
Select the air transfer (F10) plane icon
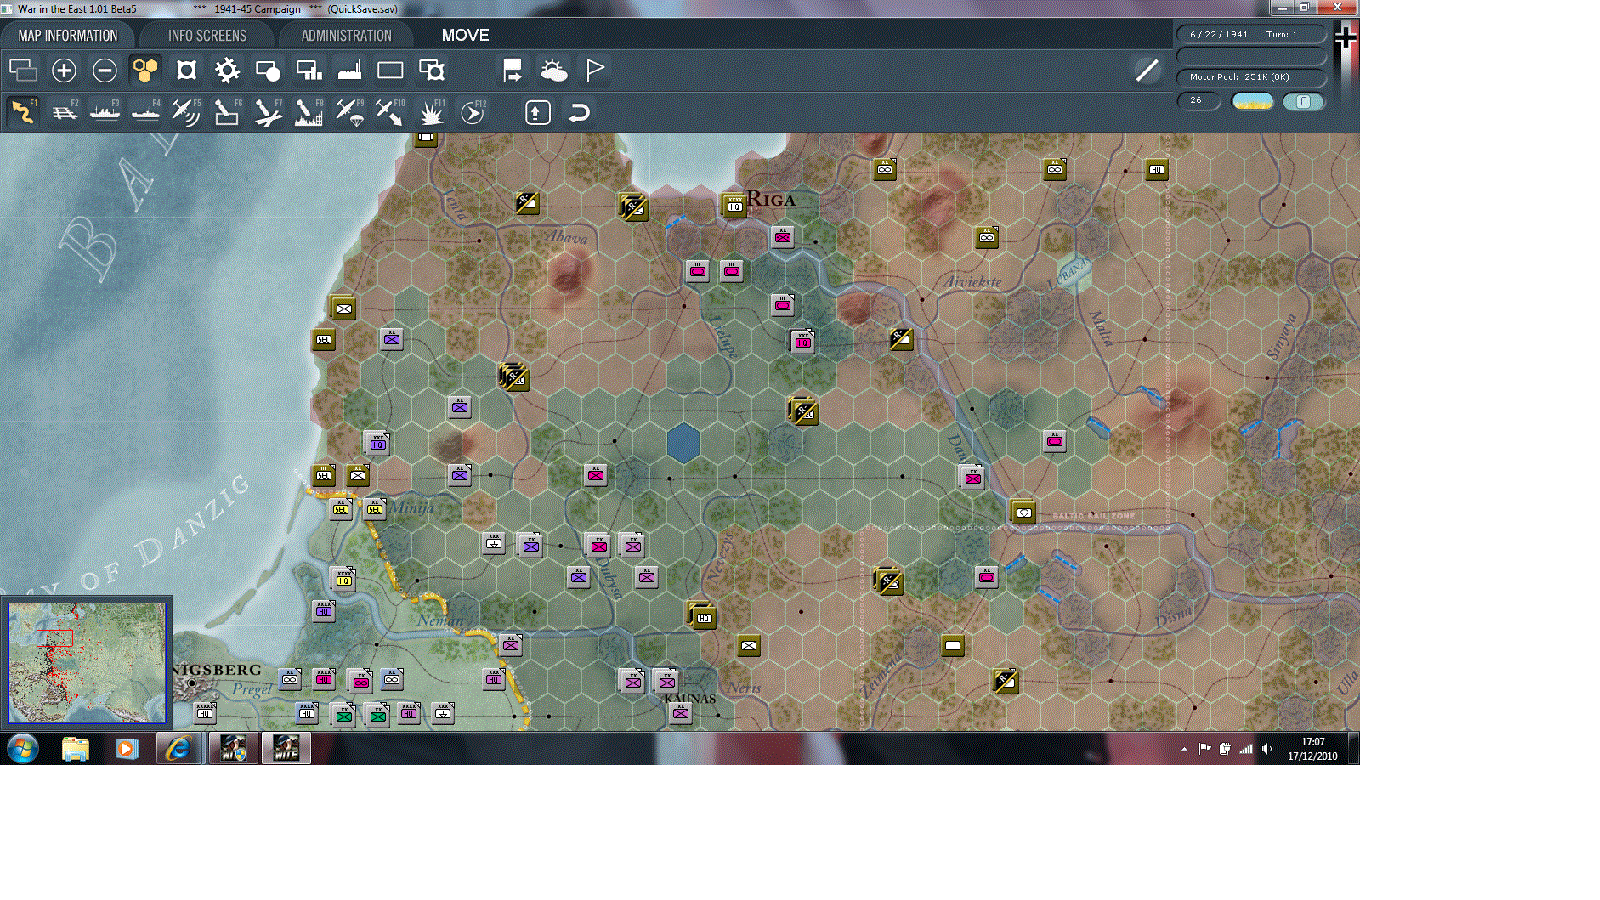pyautogui.click(x=390, y=112)
